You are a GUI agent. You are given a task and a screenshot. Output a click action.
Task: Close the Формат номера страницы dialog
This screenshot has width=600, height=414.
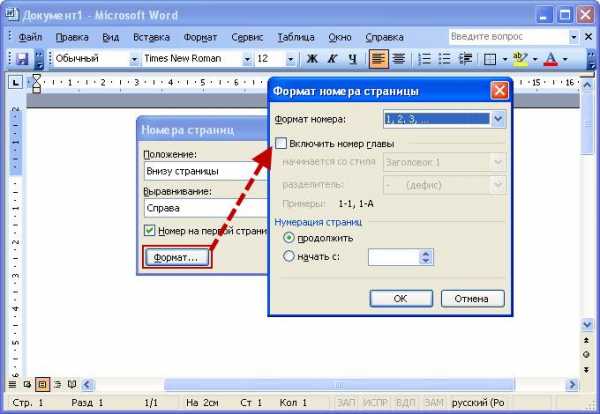point(499,91)
